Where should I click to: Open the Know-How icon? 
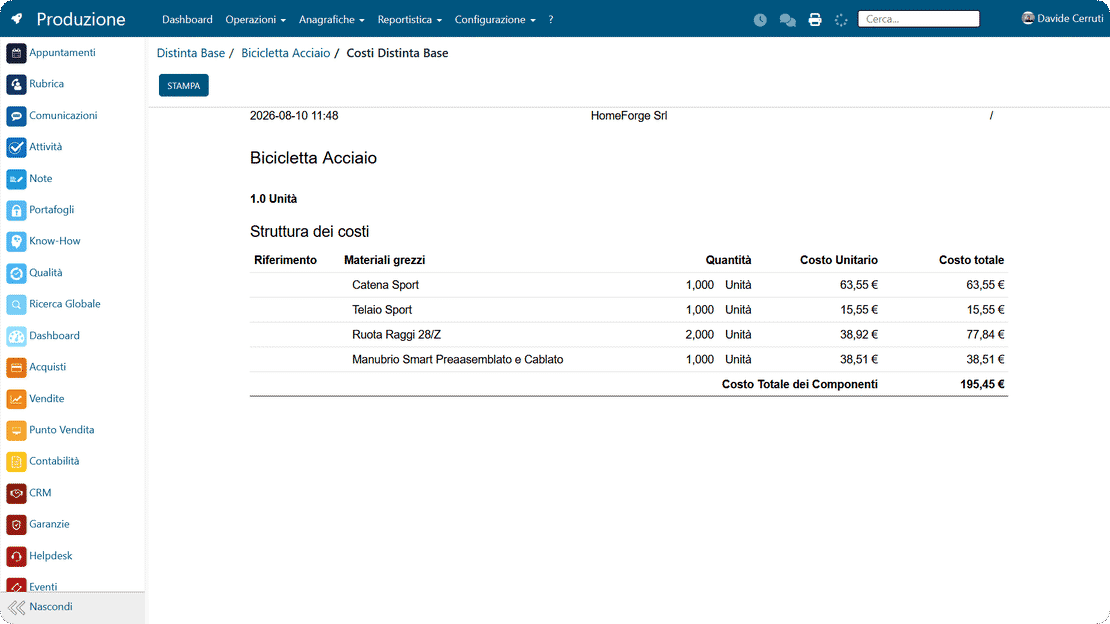[16, 242]
